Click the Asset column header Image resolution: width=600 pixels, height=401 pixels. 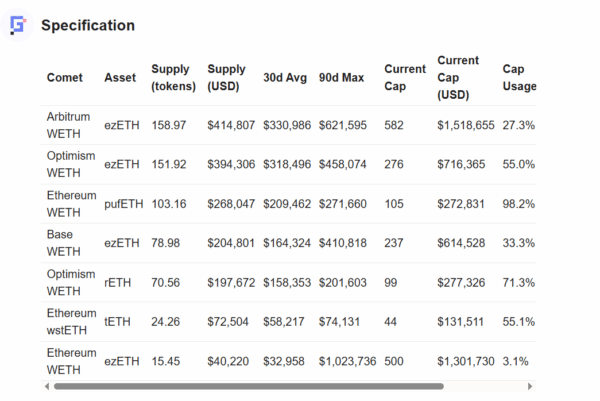(120, 78)
